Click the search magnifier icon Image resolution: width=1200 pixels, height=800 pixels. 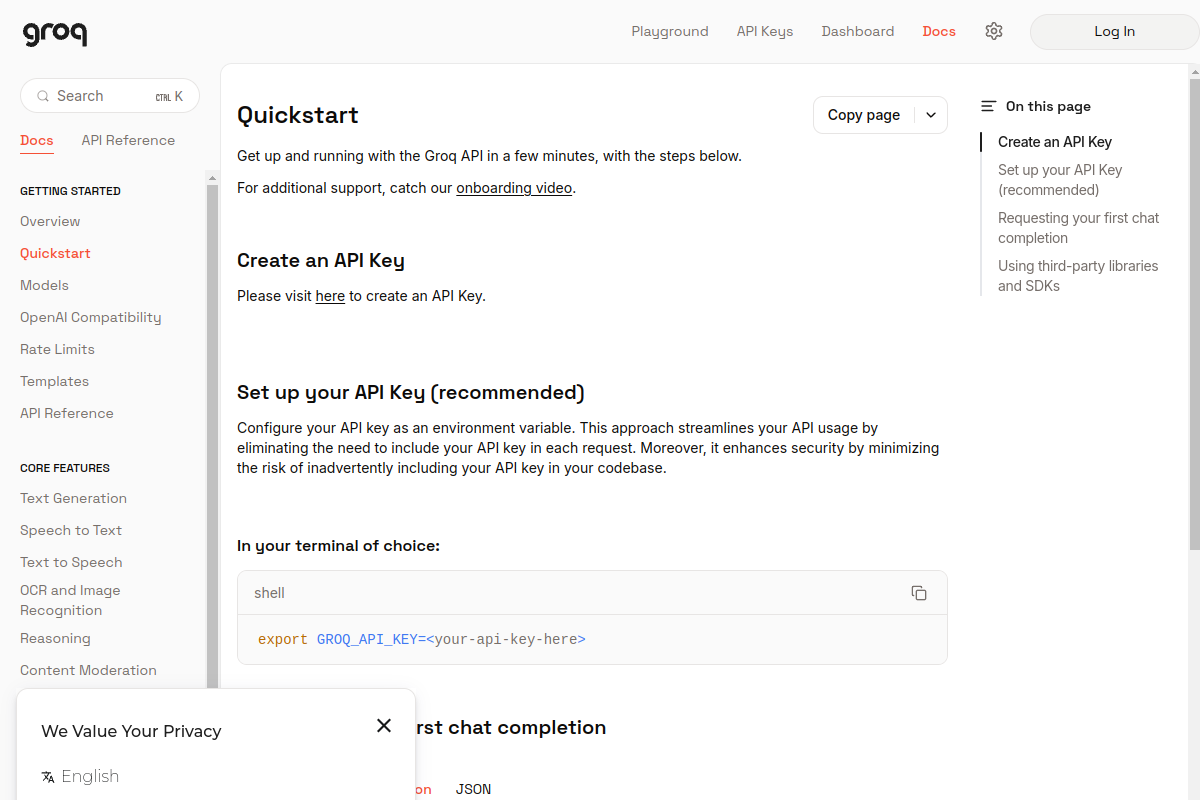43,96
